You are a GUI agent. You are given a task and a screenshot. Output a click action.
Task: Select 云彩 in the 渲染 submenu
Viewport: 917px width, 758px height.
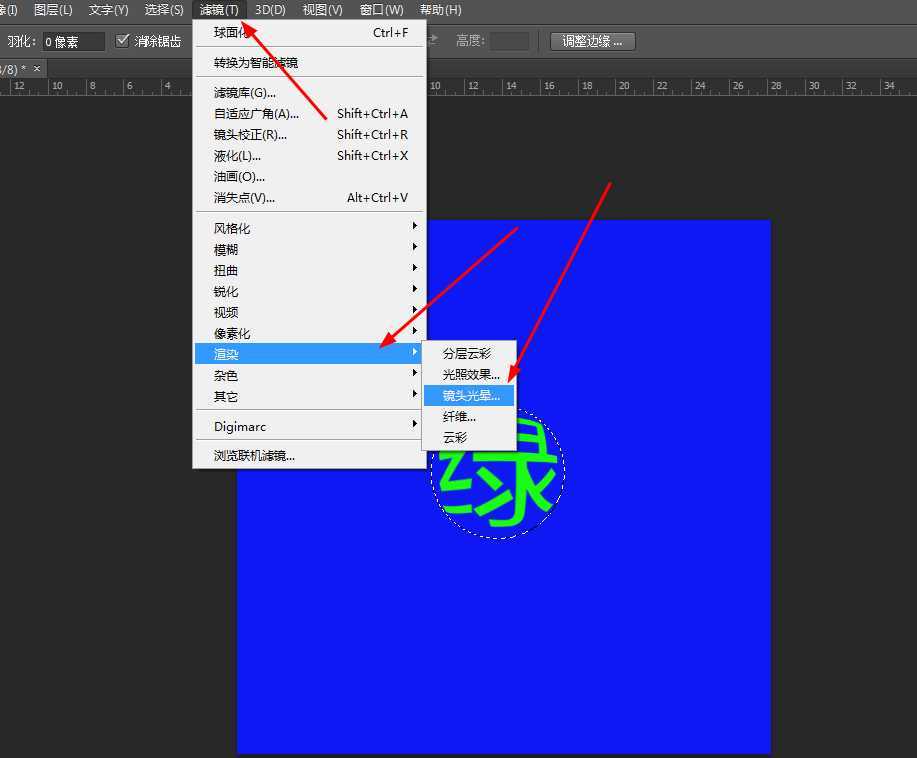click(454, 437)
